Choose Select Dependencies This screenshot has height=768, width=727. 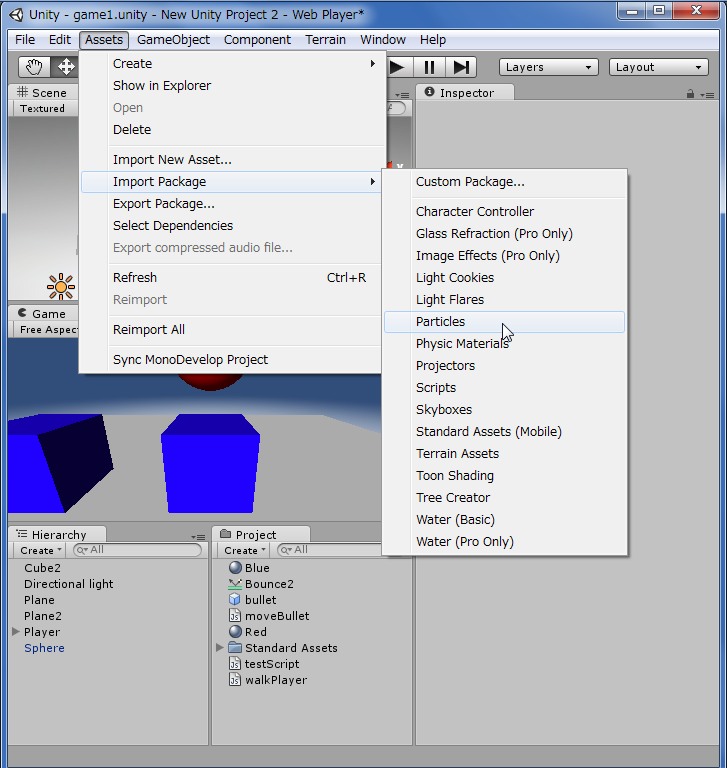pyautogui.click(x=231, y=226)
